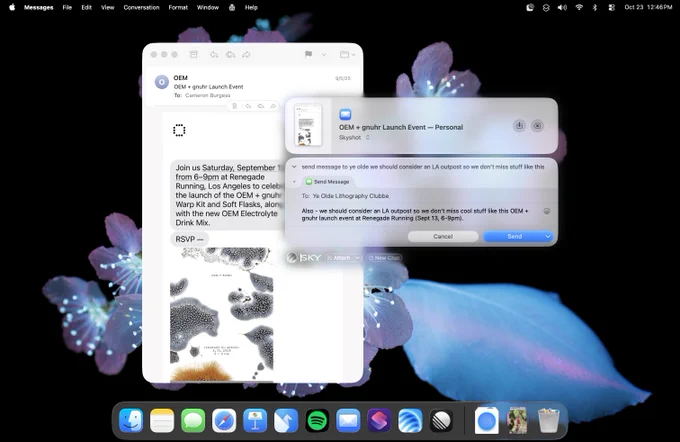
Task: Click the blue Send button
Action: point(514,236)
